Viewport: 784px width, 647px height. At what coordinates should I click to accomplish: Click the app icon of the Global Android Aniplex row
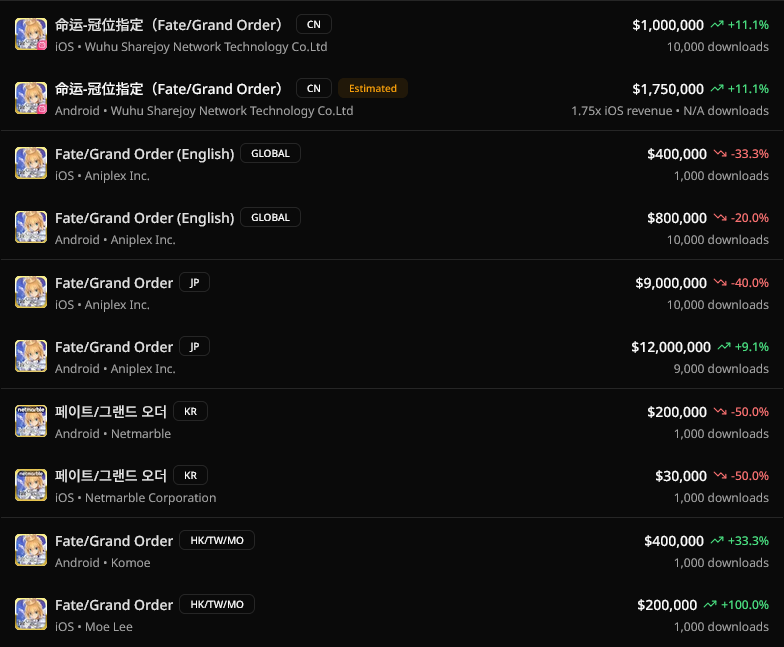tap(31, 227)
